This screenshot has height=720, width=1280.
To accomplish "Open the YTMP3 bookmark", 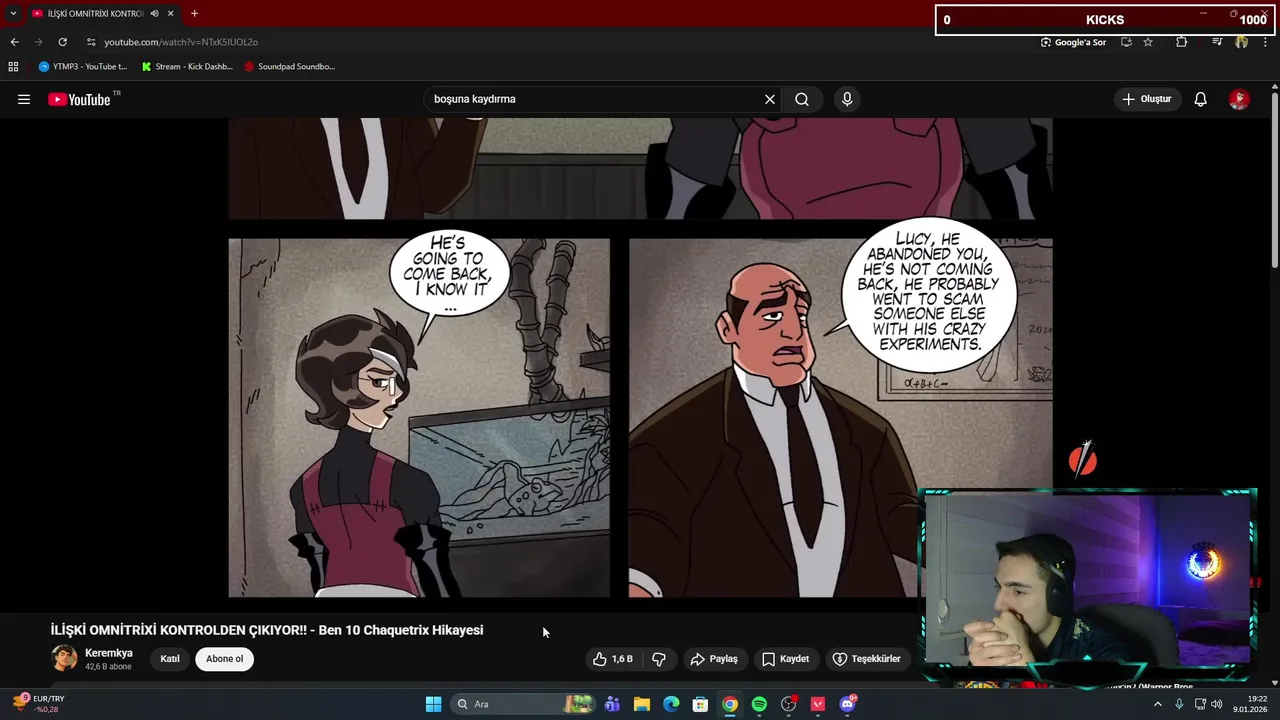I will point(83,67).
